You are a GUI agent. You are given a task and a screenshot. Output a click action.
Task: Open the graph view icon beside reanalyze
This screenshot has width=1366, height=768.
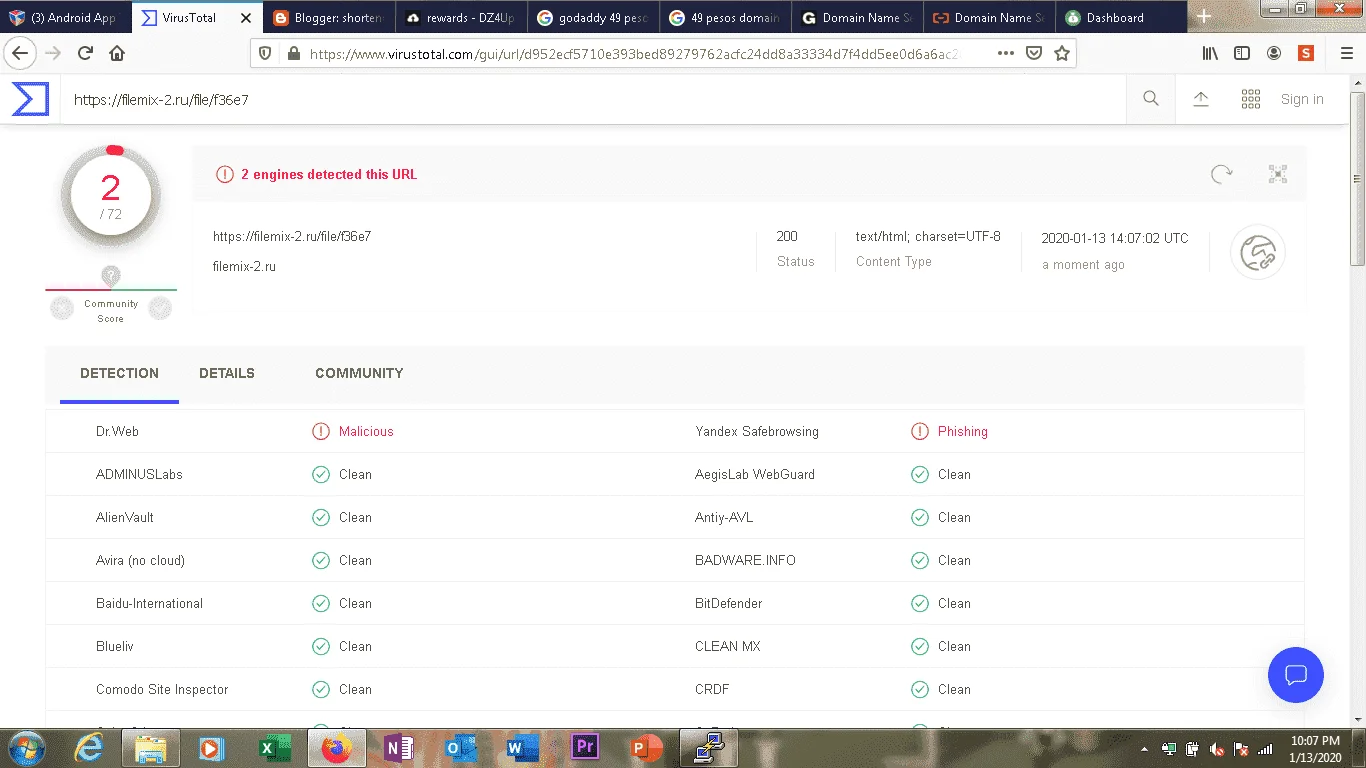click(x=1277, y=174)
